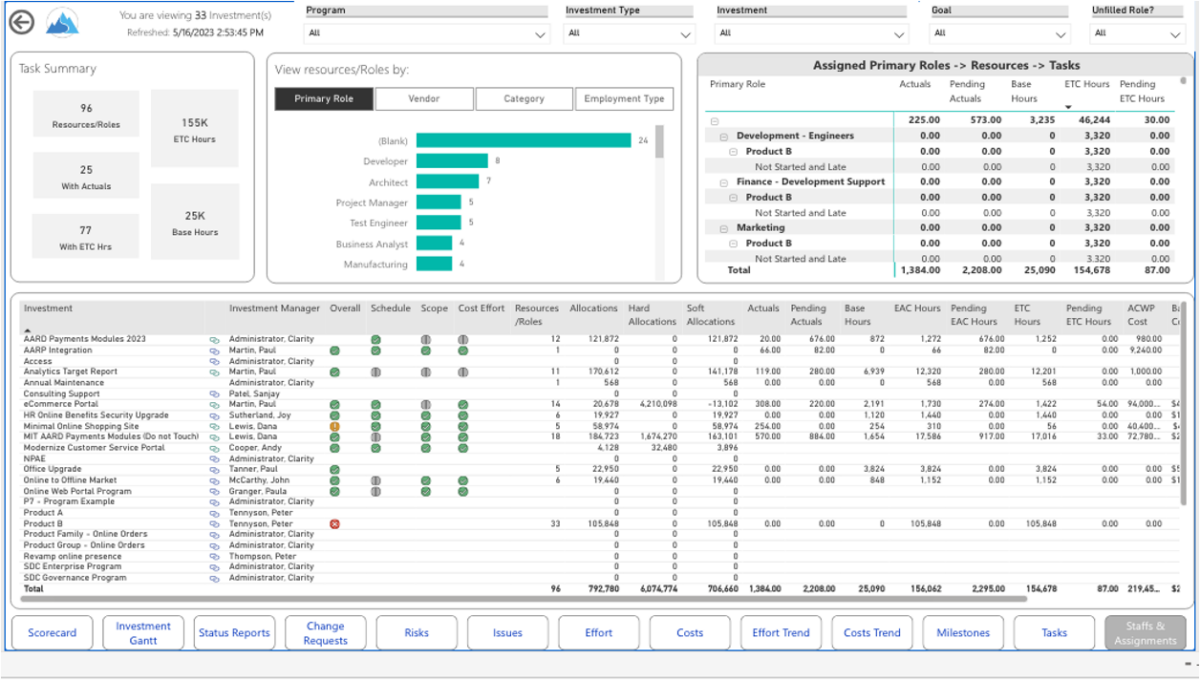Collapse the Finance - Development Support row
The image size is (1200, 680).
click(x=724, y=182)
